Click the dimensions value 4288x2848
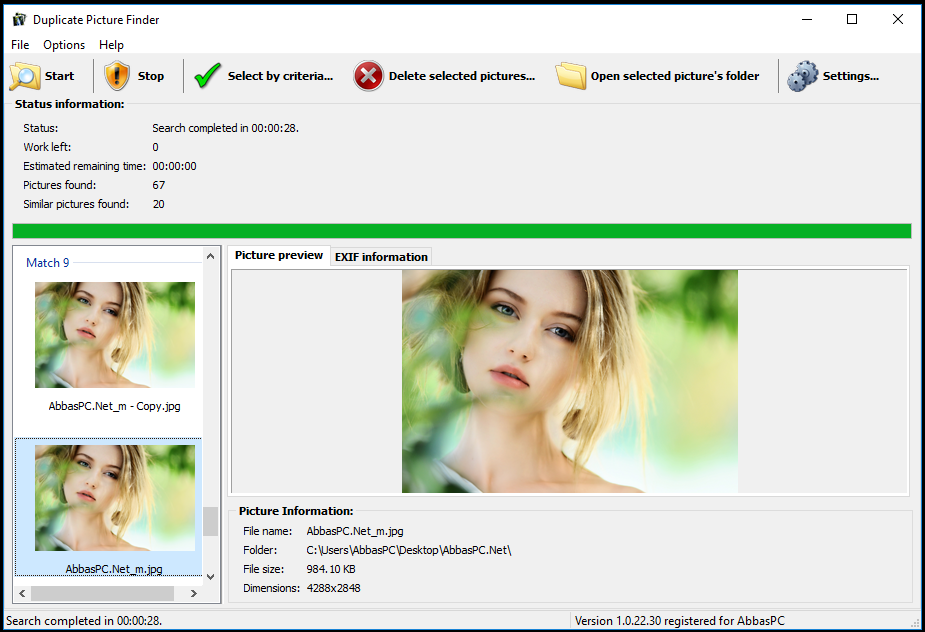The image size is (925, 632). [x=333, y=588]
